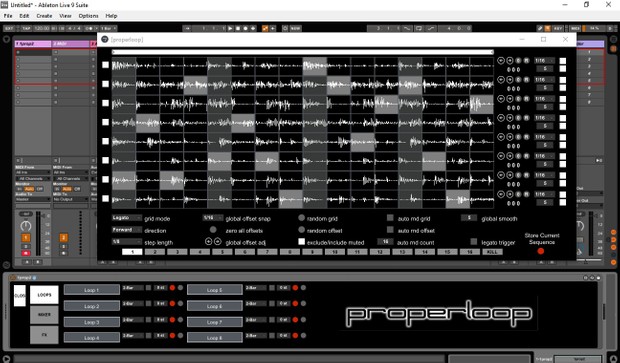The height and width of the screenshot is (363, 620).
Task: Toggle the random grid radio button
Action: (x=302, y=218)
